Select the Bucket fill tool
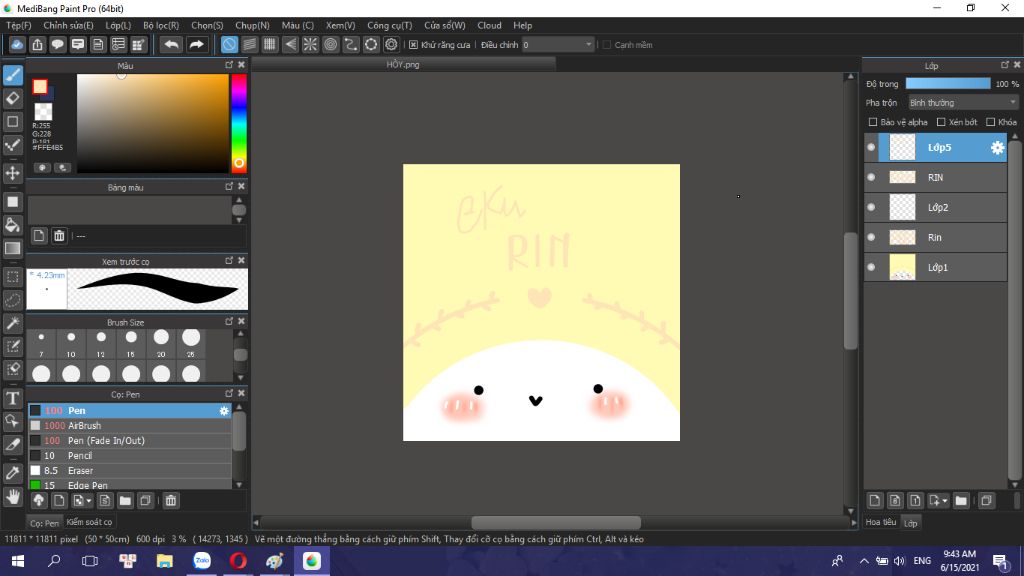Viewport: 1024px width, 576px height. (x=13, y=225)
